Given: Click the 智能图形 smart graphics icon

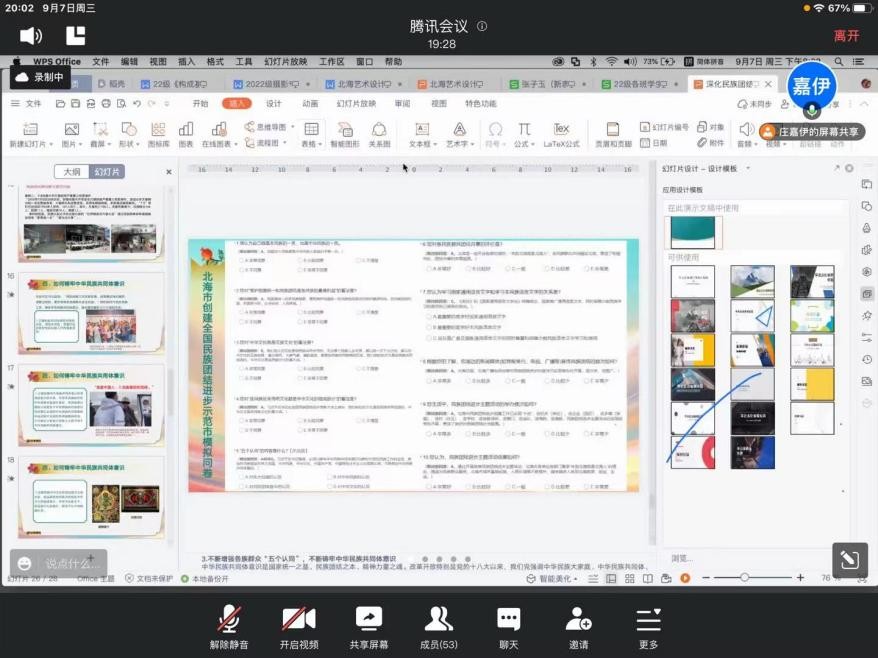Looking at the screenshot, I should click(343, 134).
